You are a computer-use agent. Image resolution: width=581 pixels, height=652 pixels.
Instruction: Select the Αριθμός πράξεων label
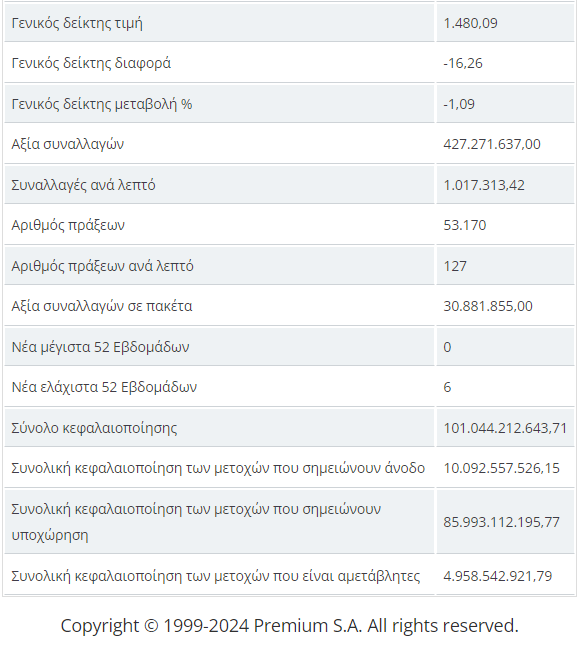(x=68, y=225)
